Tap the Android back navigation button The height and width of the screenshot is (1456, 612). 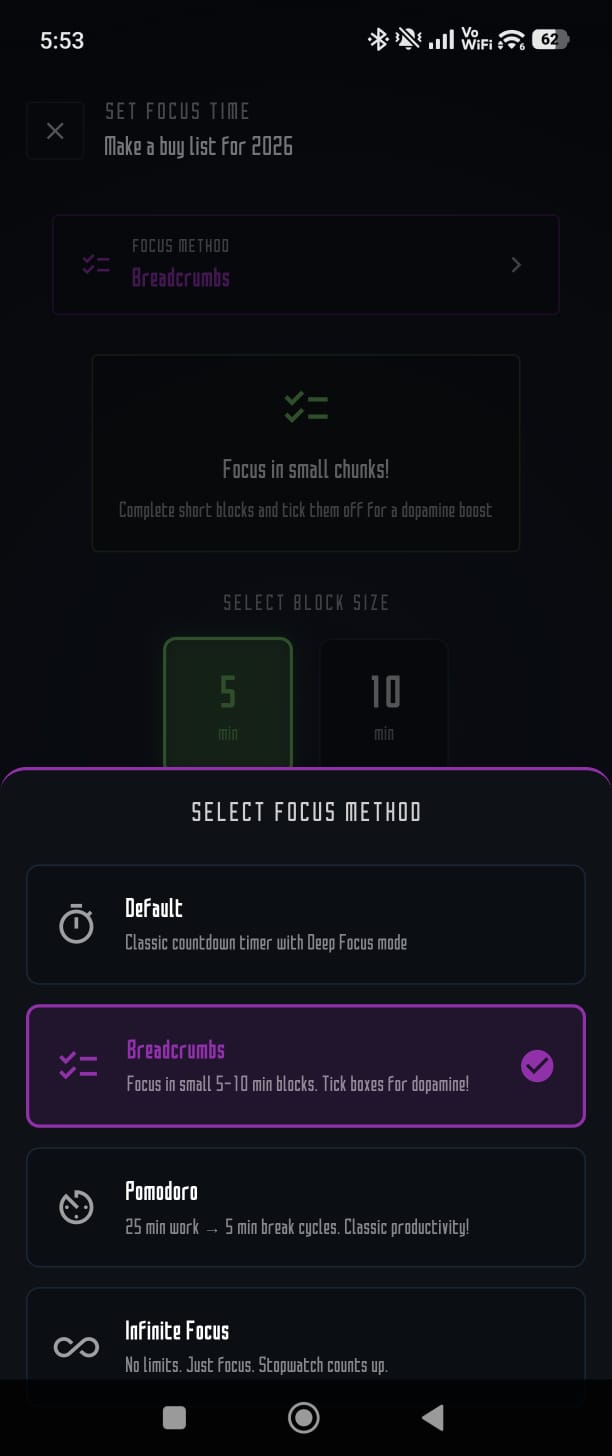432,1417
